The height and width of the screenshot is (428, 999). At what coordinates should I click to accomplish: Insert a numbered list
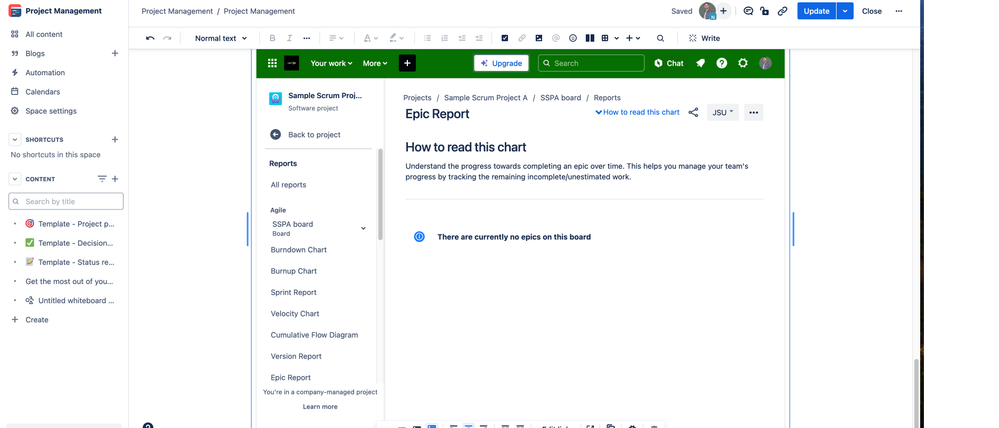coord(445,38)
